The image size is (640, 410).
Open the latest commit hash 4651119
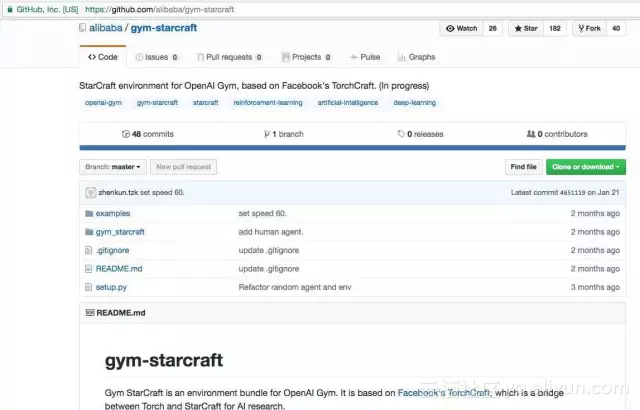pos(573,193)
